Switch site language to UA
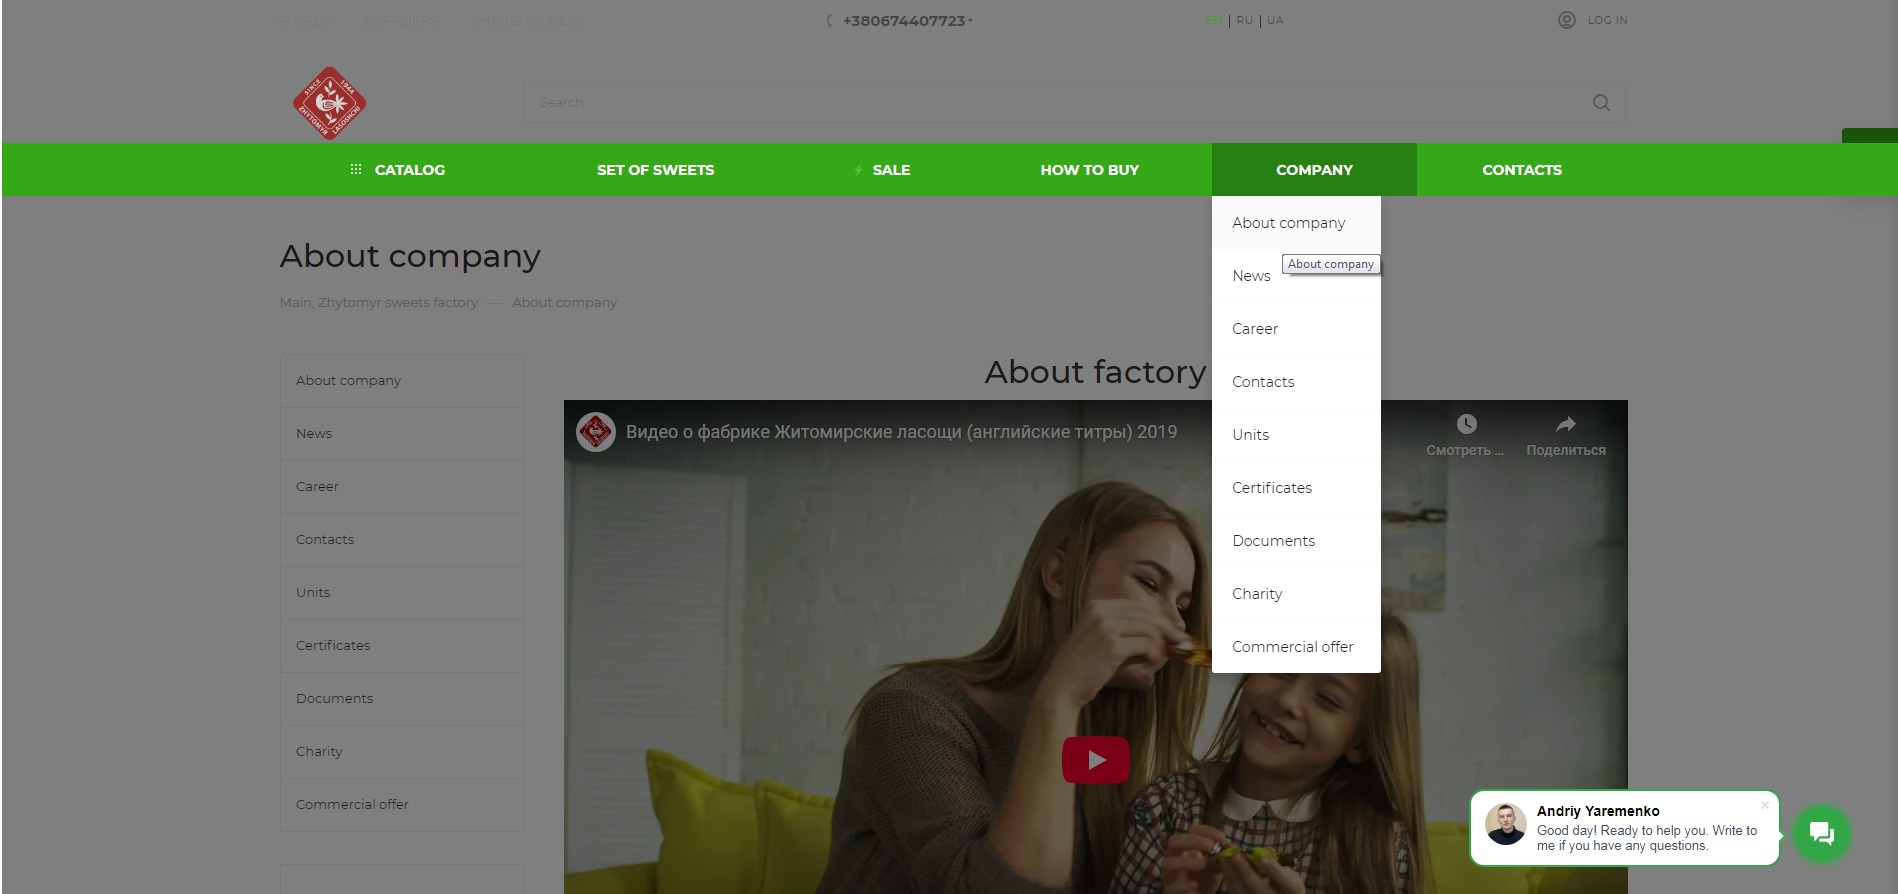Viewport: 1898px width, 894px height. coord(1275,20)
